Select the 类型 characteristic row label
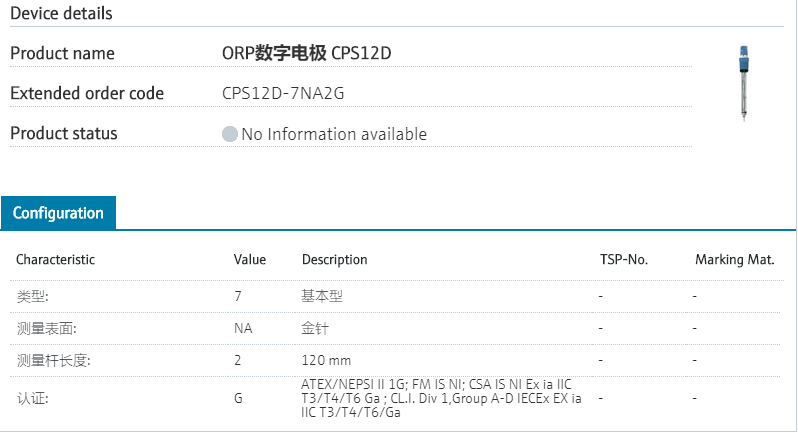 [x=32, y=296]
